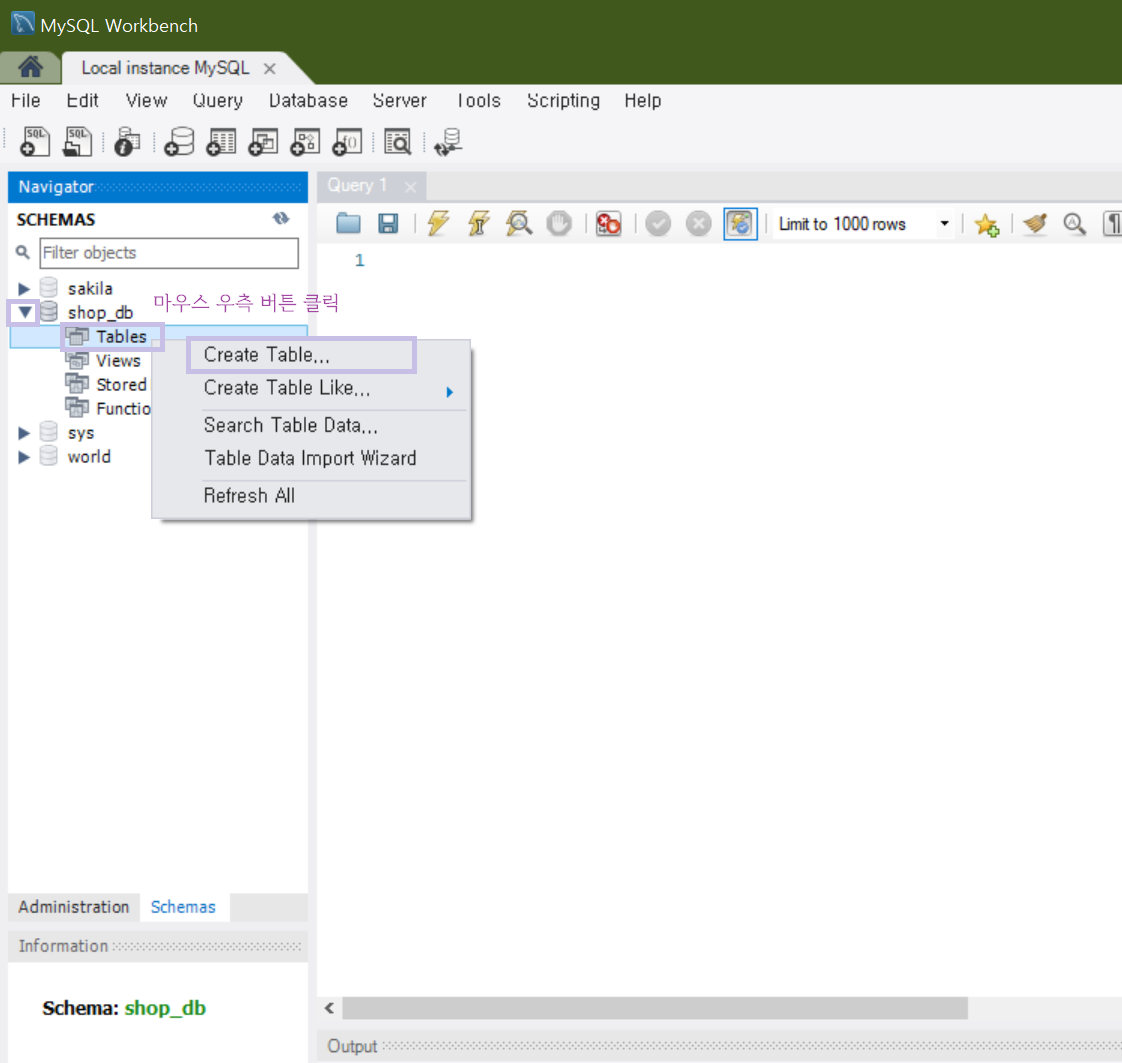Image resolution: width=1122 pixels, height=1063 pixels.
Task: Create a new table toolbar icon
Action: coord(221,142)
